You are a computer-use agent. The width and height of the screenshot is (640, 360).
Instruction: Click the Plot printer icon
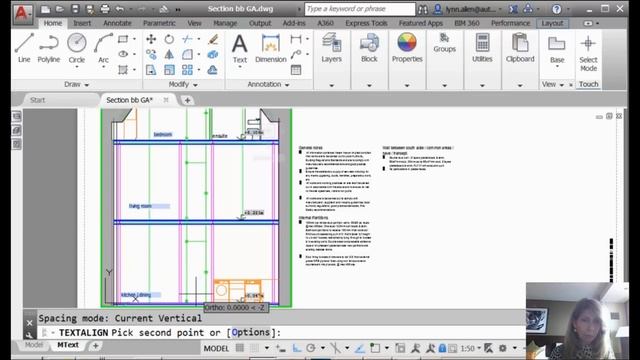[105, 9]
